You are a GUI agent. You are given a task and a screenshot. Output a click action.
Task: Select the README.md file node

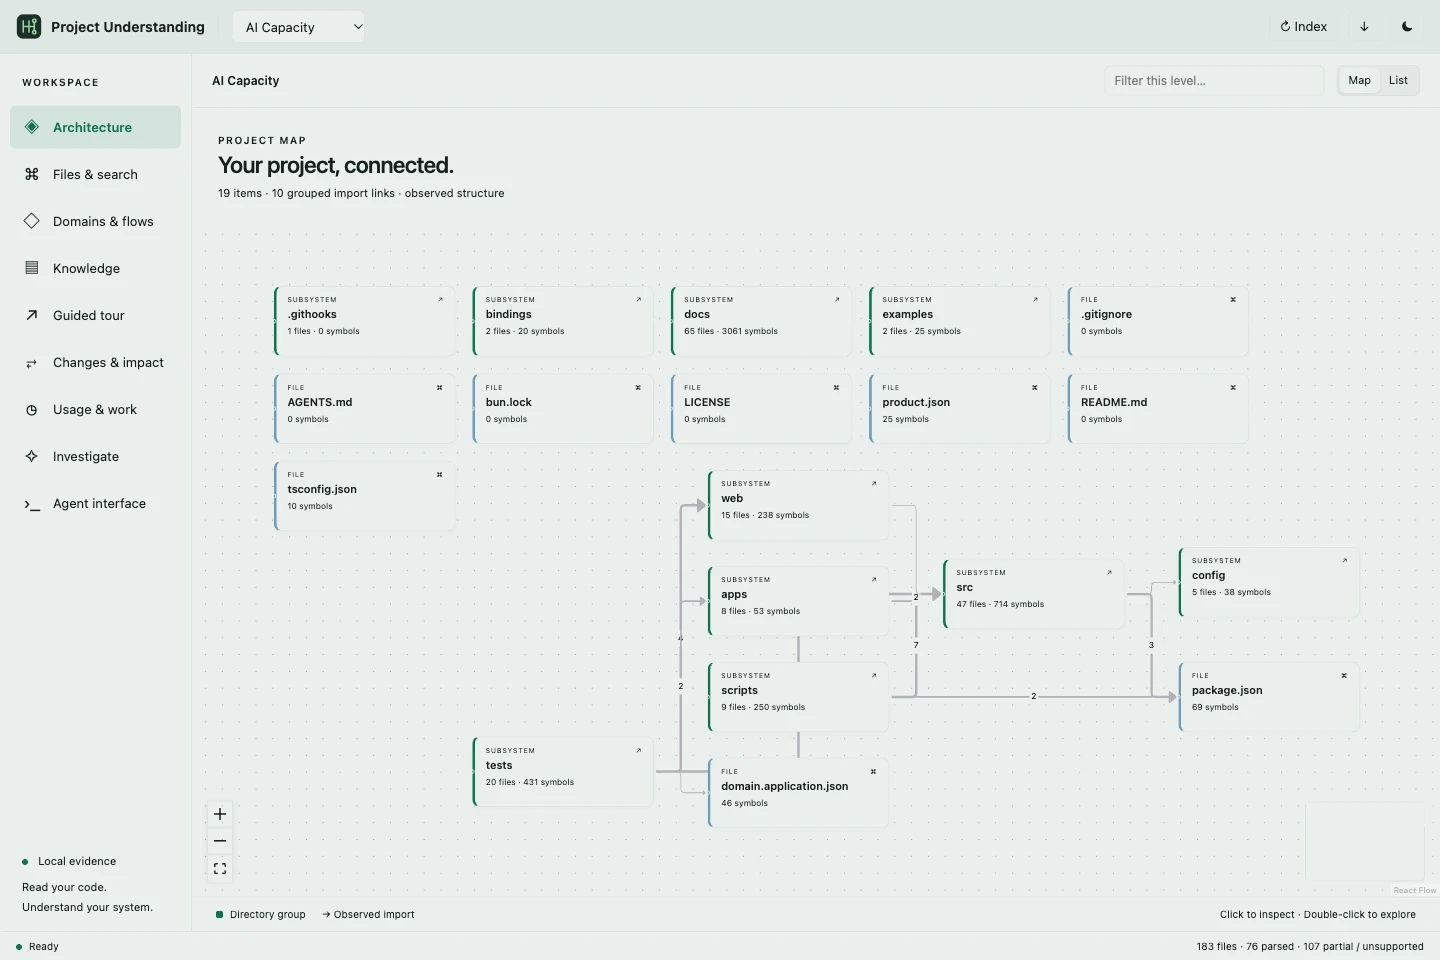point(1158,409)
